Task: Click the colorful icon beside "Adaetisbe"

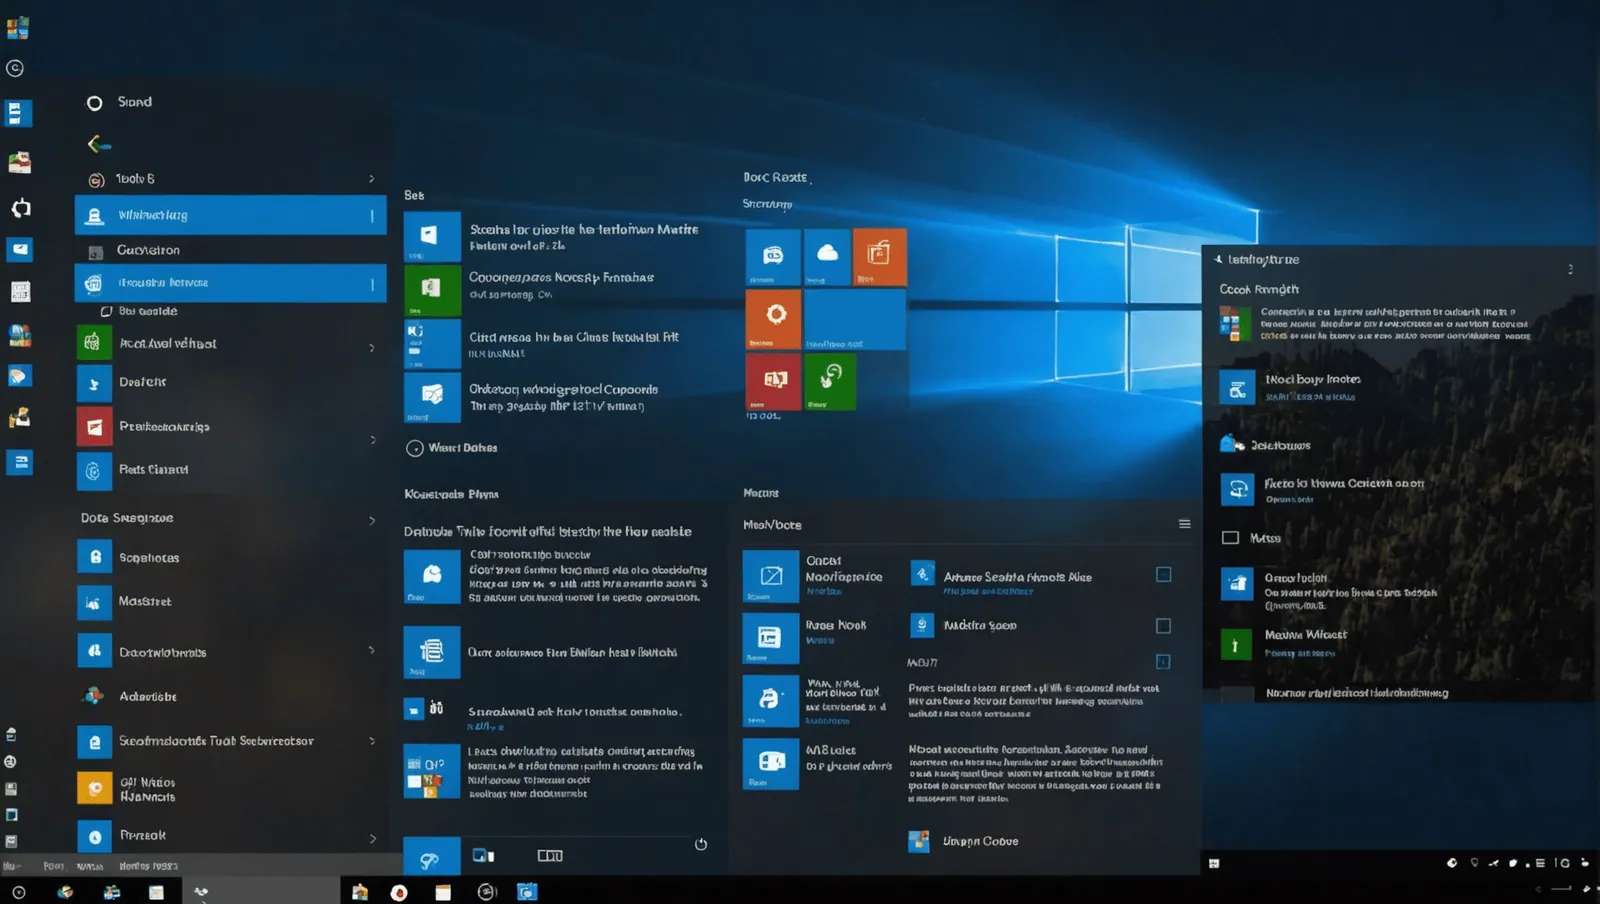Action: pyautogui.click(x=94, y=696)
